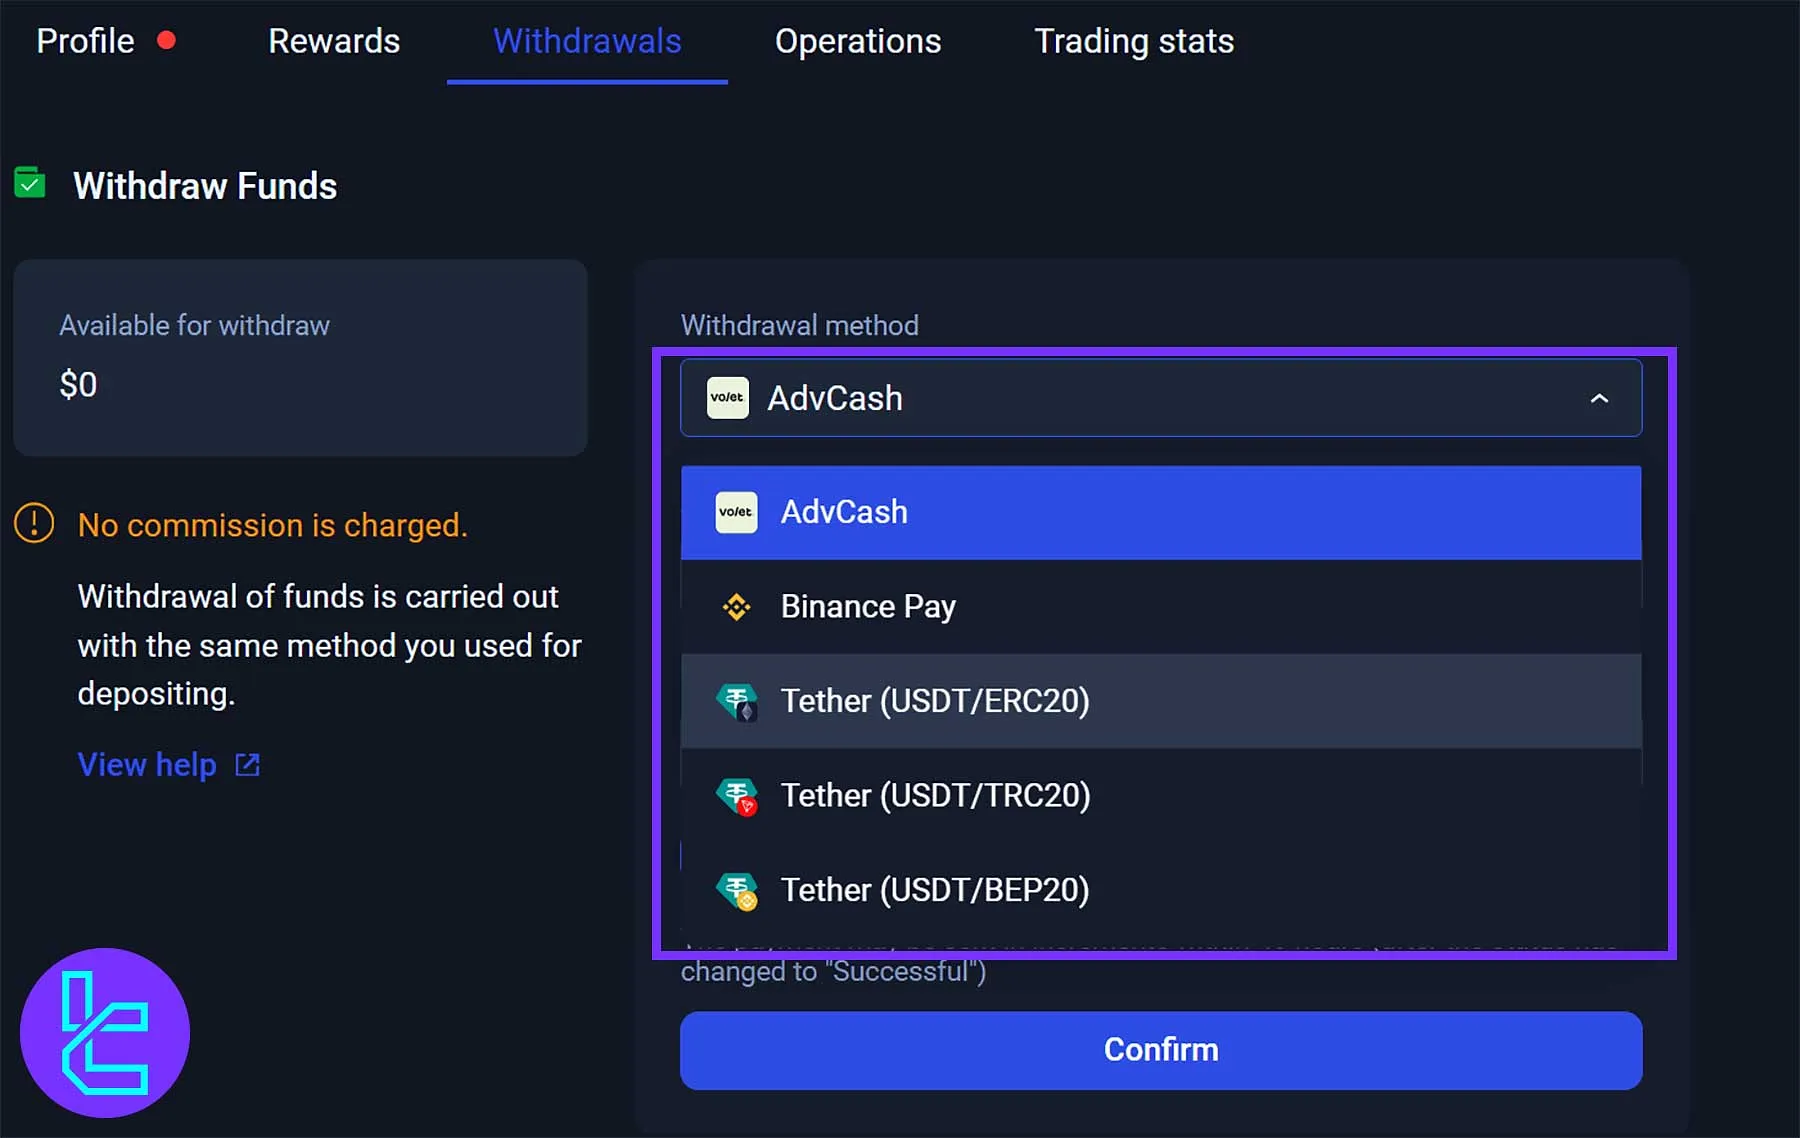Click the Binance Pay diamond icon

coord(736,607)
